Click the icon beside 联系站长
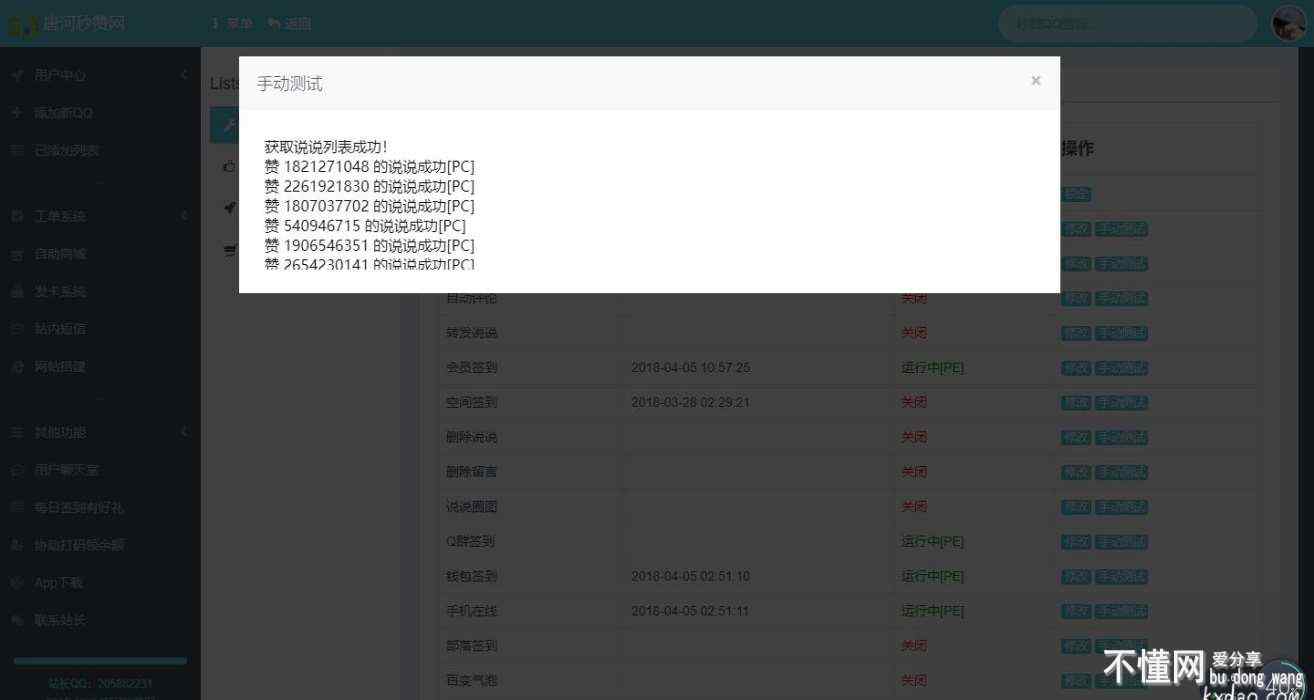1314x700 pixels. 17,621
